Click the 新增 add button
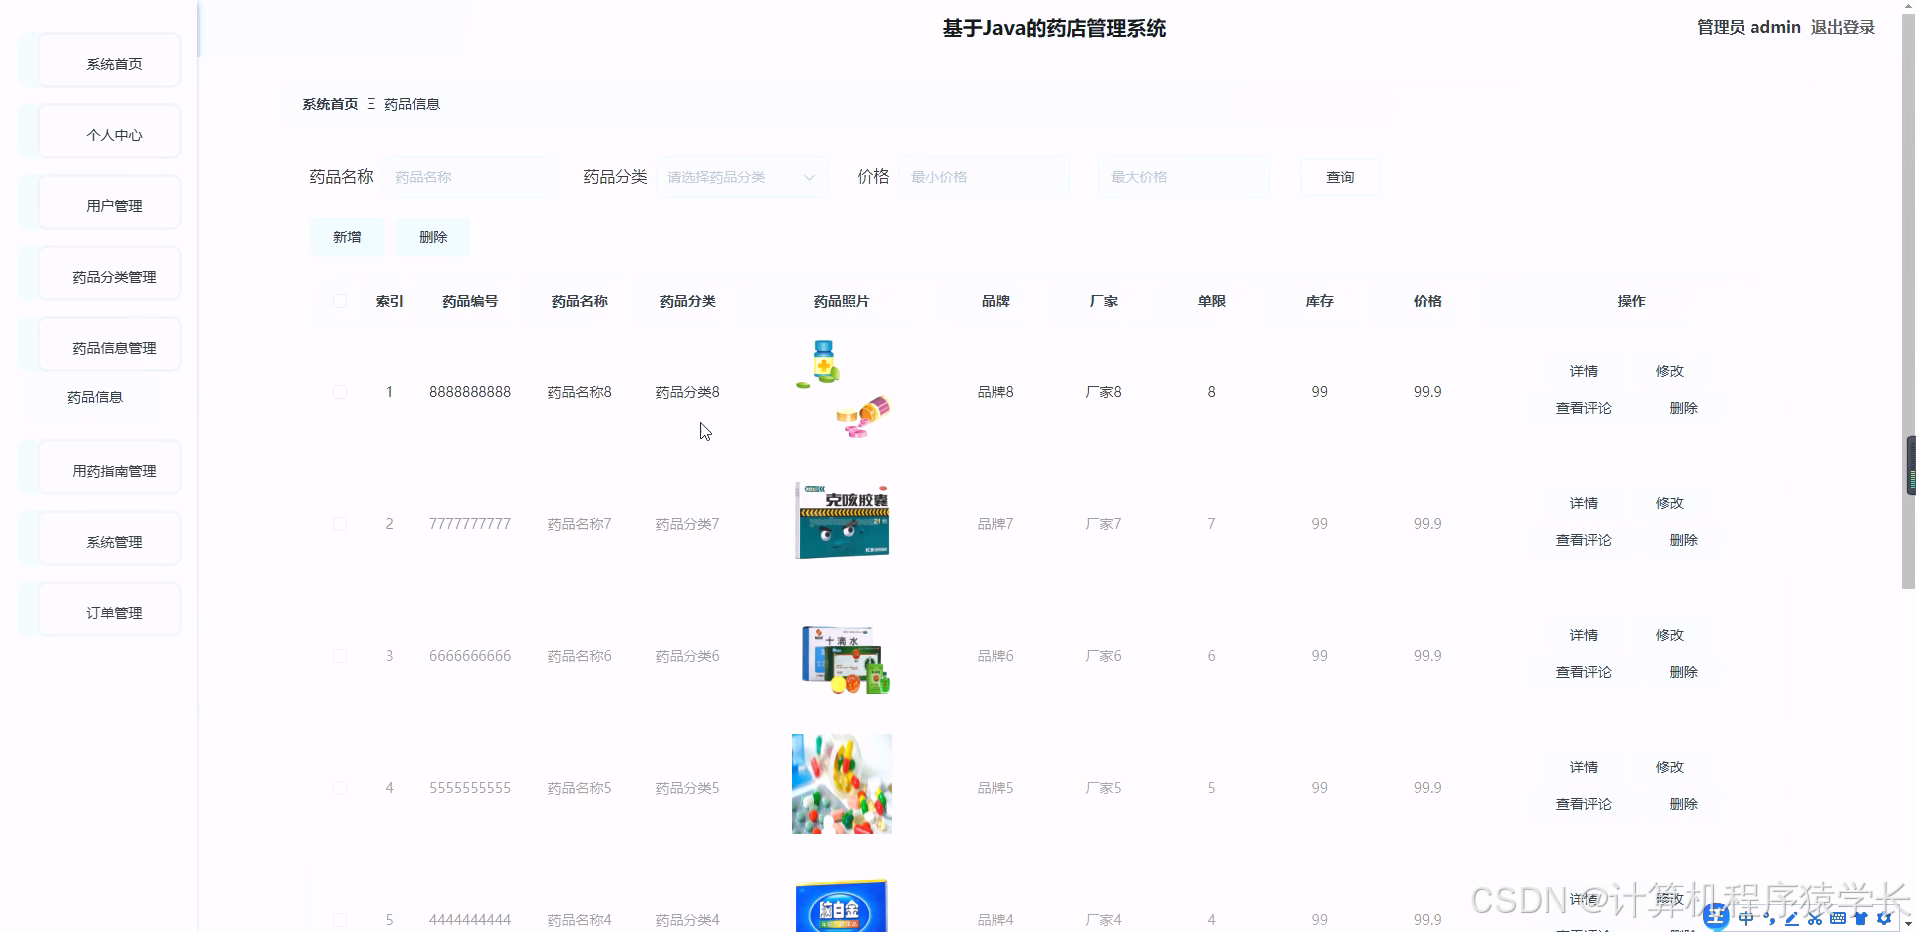Viewport: 1916px width, 932px height. click(x=346, y=237)
